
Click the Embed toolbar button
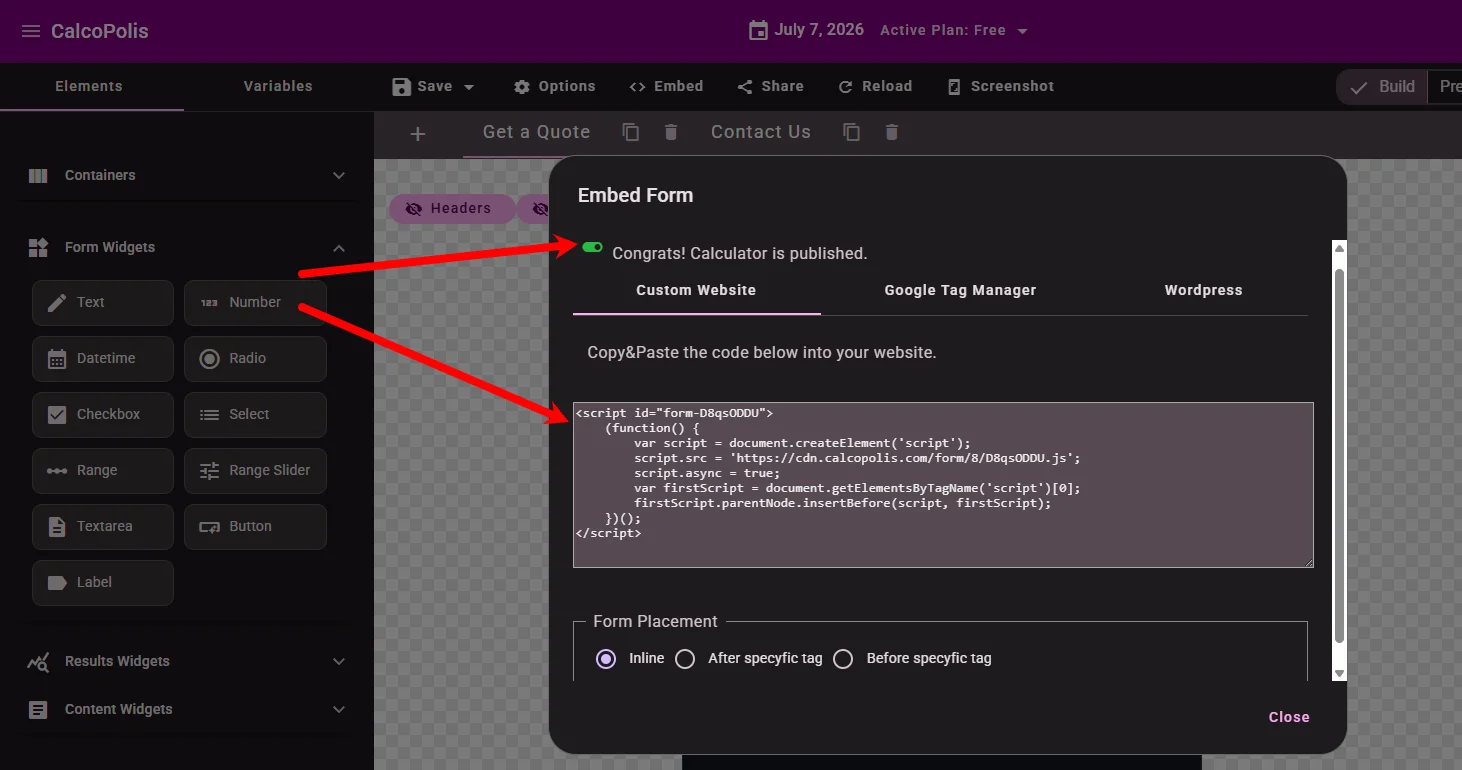coord(666,86)
